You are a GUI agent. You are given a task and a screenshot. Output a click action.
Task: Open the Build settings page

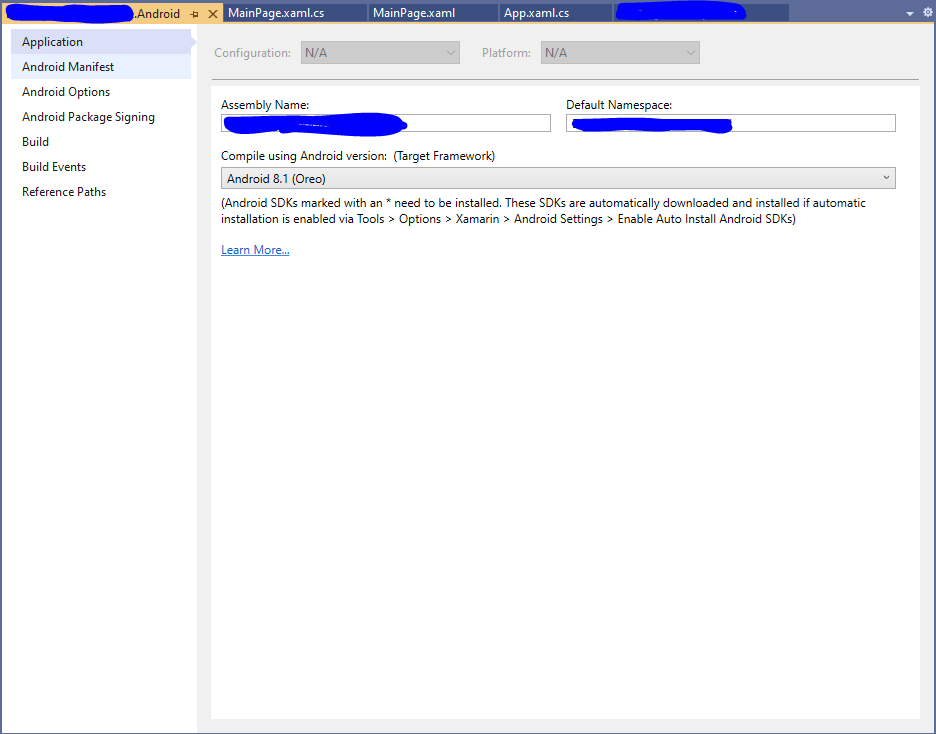(x=101, y=142)
